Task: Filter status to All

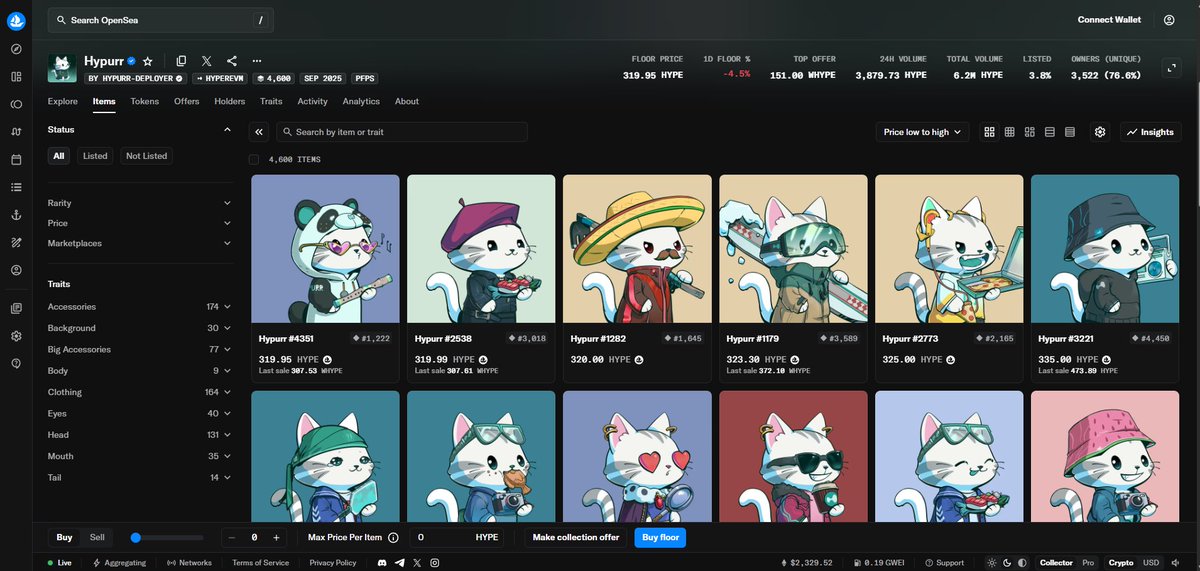Action: tap(59, 156)
